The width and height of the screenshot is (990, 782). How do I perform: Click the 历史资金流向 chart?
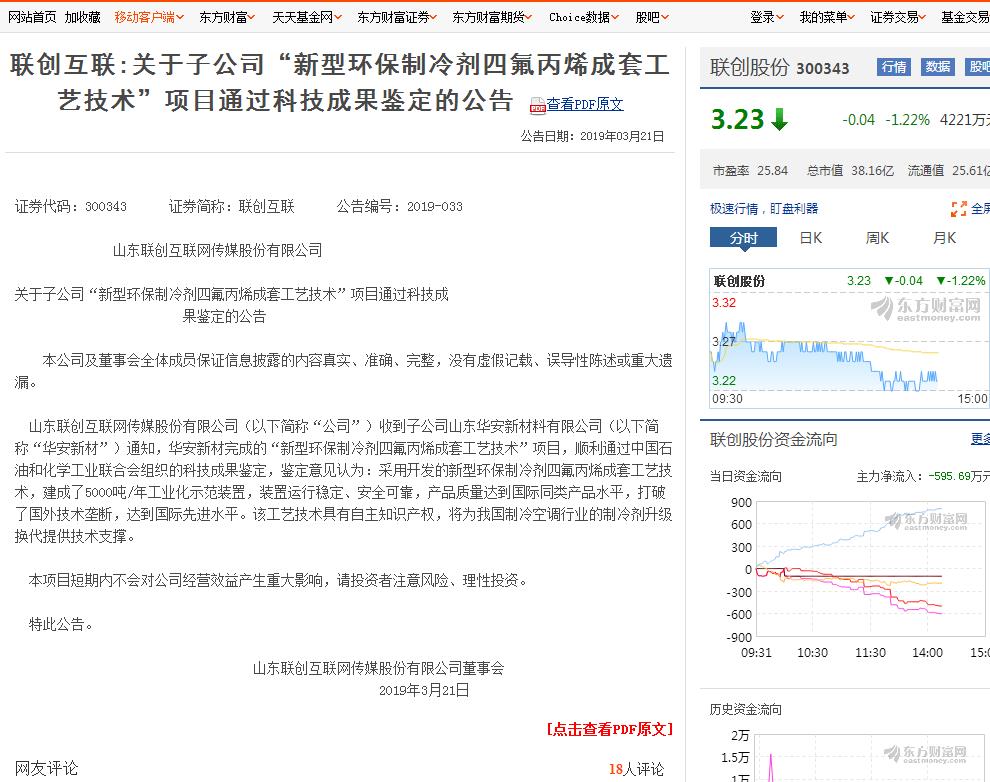871,756
